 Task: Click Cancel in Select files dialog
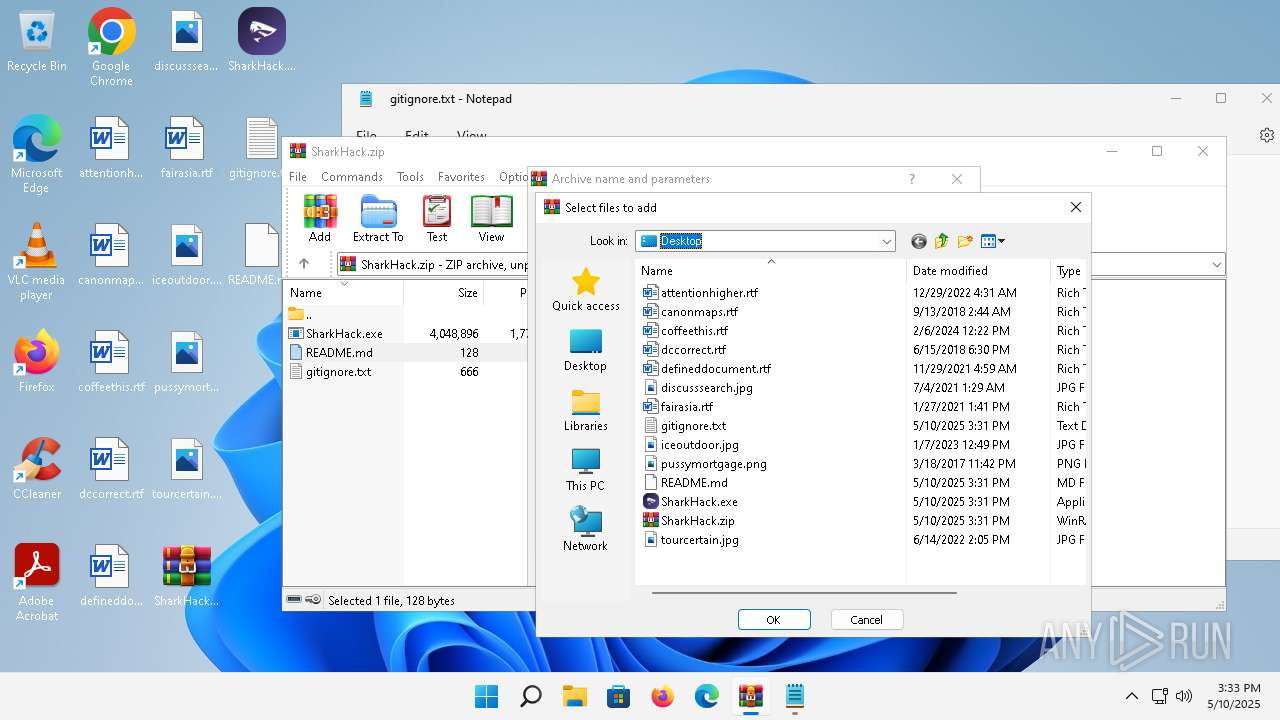(x=867, y=620)
